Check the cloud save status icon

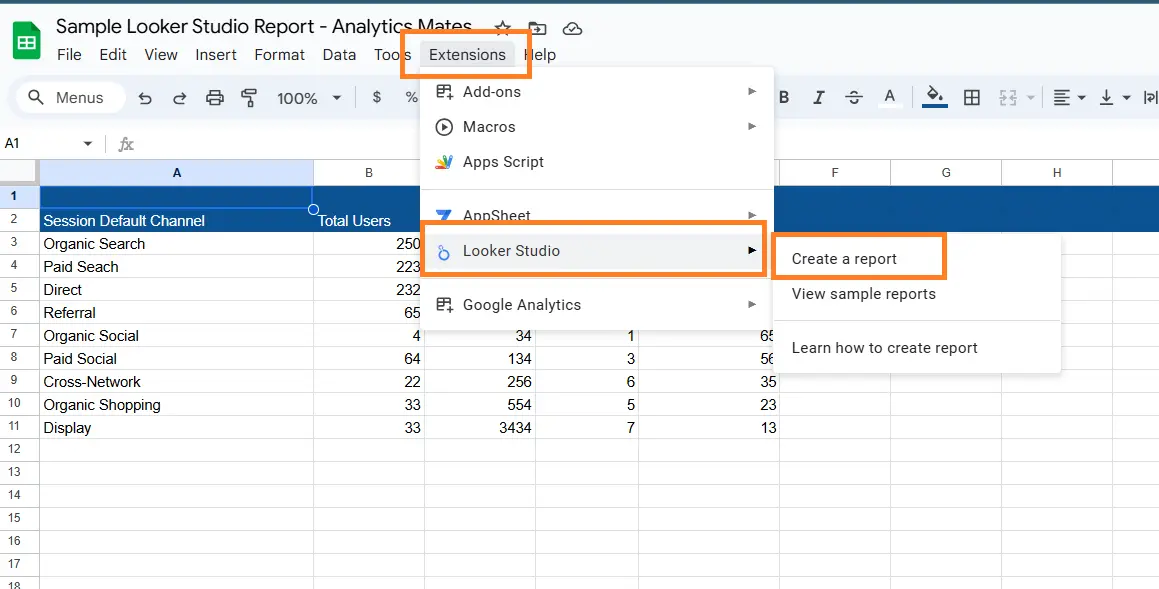pos(572,29)
